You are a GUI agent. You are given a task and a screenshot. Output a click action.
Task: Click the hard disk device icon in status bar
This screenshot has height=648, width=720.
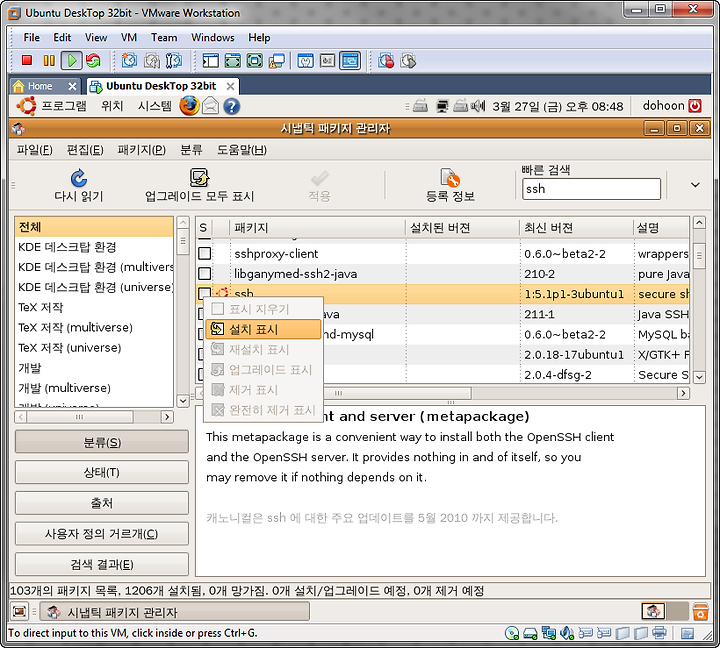point(530,634)
